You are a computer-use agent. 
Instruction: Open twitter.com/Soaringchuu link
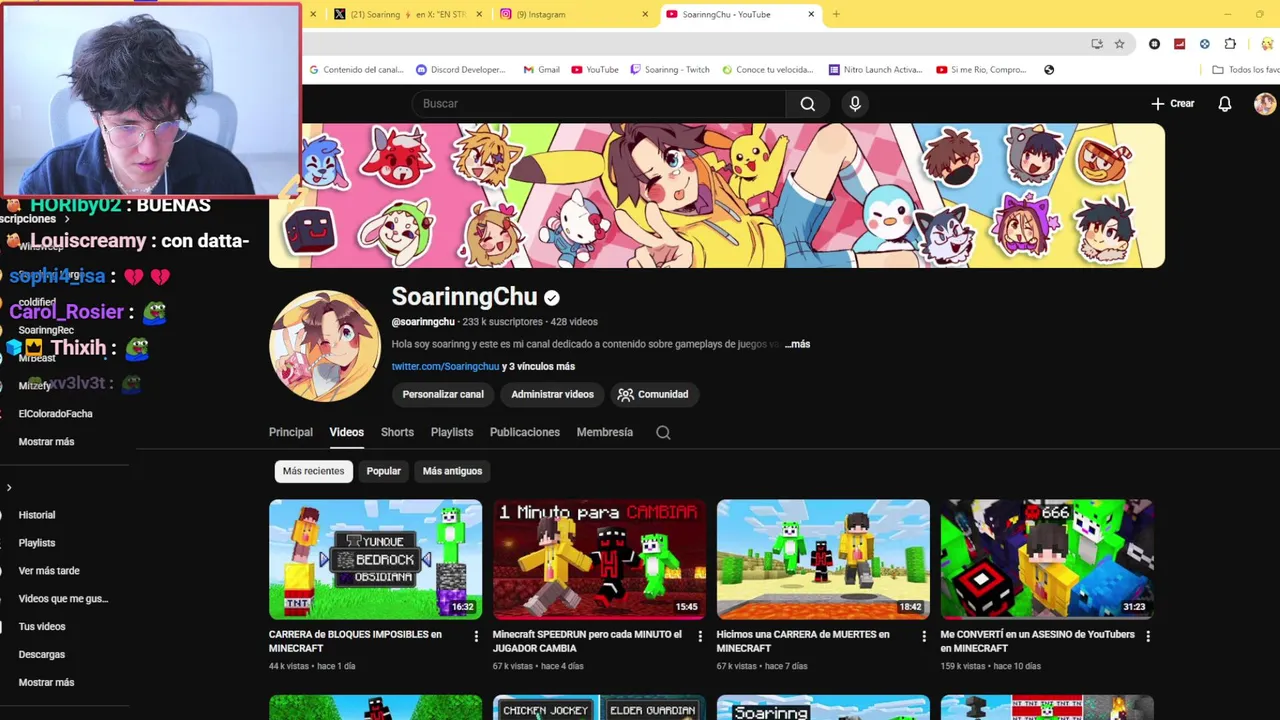click(x=445, y=367)
